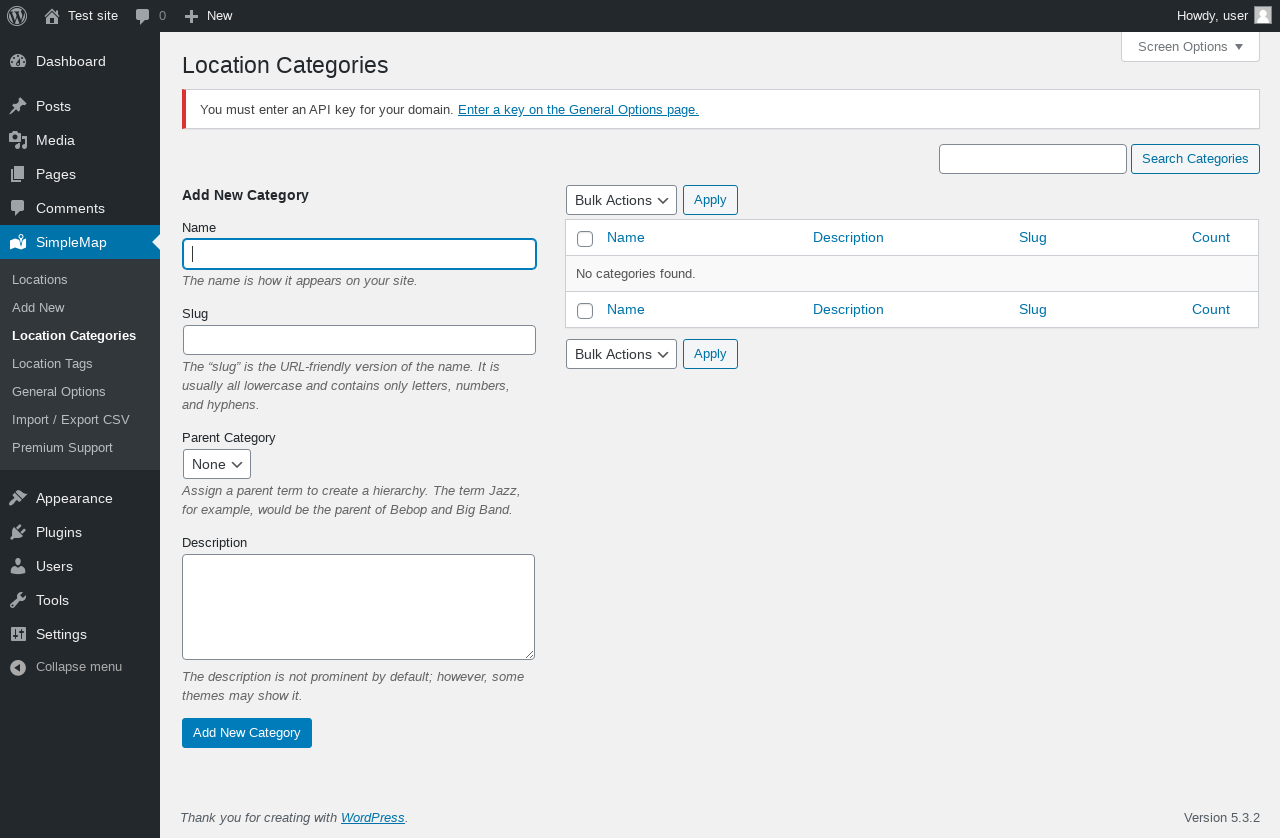Tick the select-all checkbox in table footer

(585, 311)
